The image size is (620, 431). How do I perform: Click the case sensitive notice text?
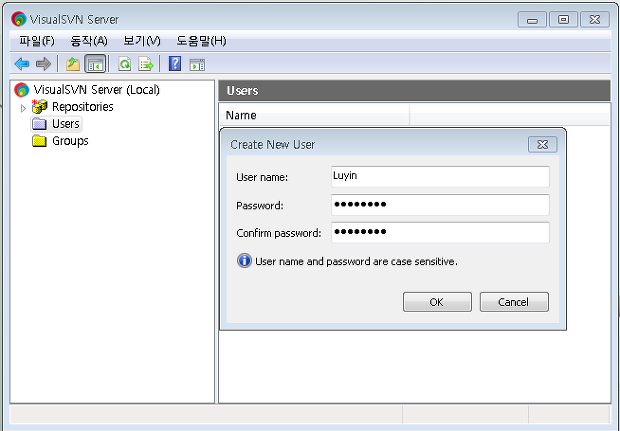pos(356,261)
